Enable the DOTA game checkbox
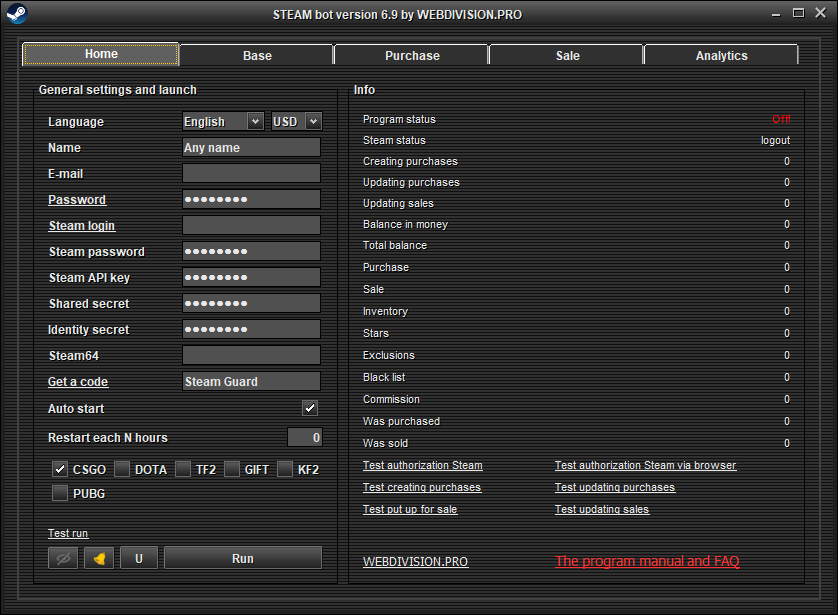This screenshot has height=615, width=838. click(122, 469)
